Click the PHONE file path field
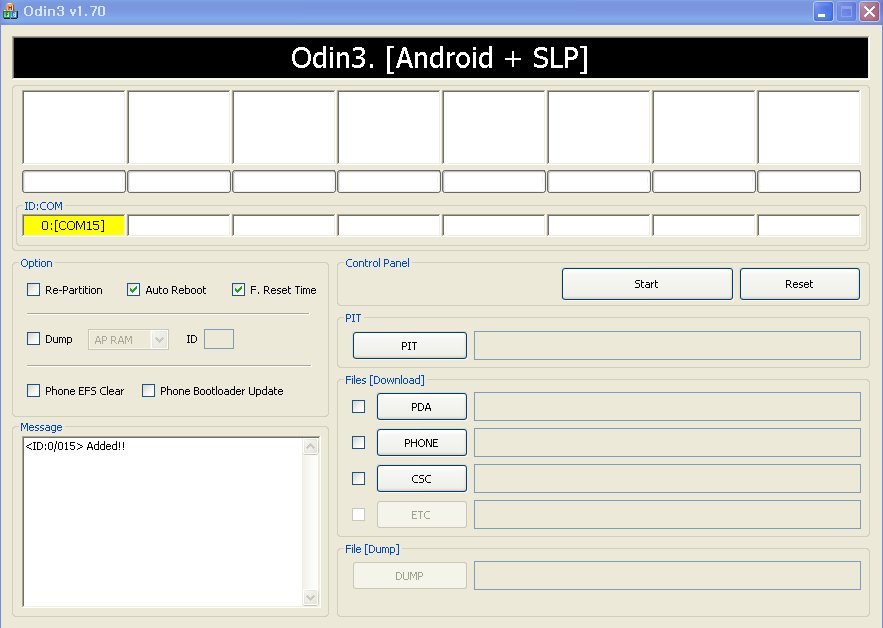The width and height of the screenshot is (883, 628). coord(667,443)
